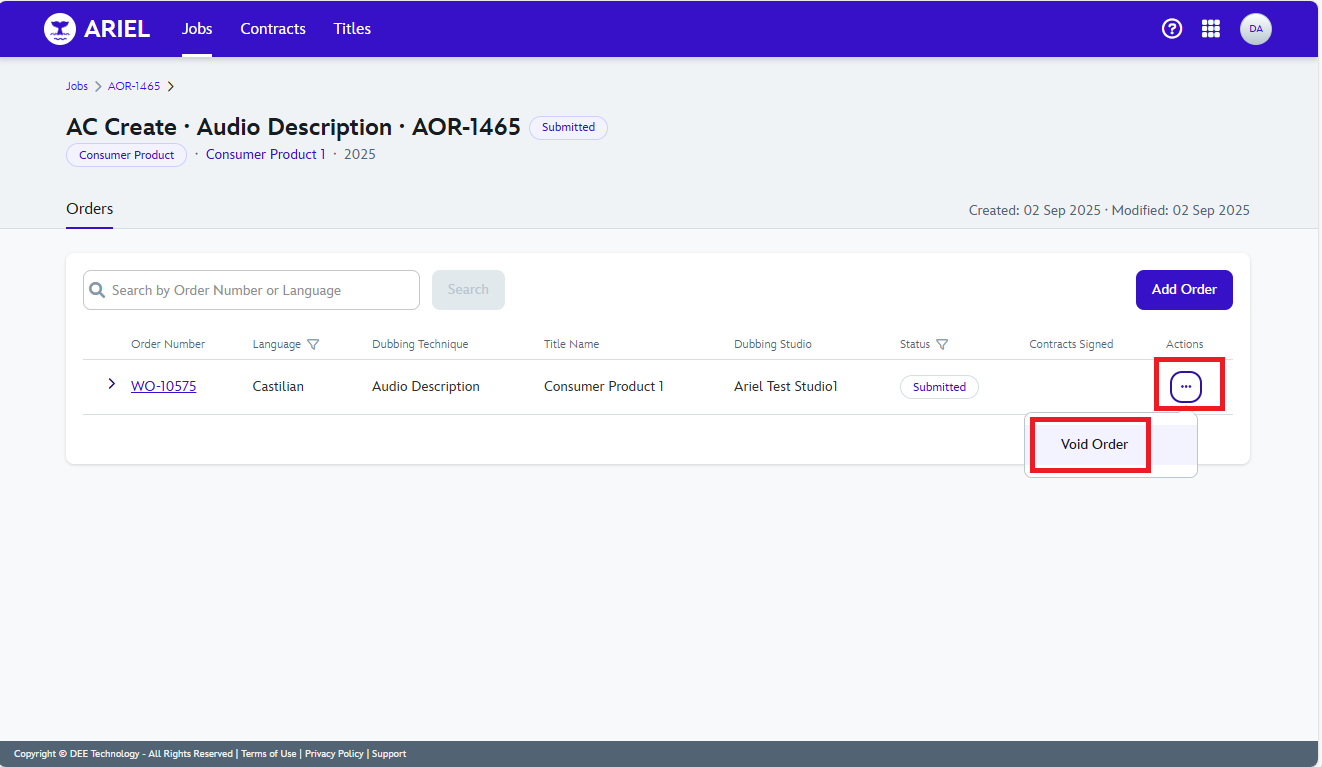Click the DA user avatar
The image size is (1322, 767).
[x=1255, y=28]
